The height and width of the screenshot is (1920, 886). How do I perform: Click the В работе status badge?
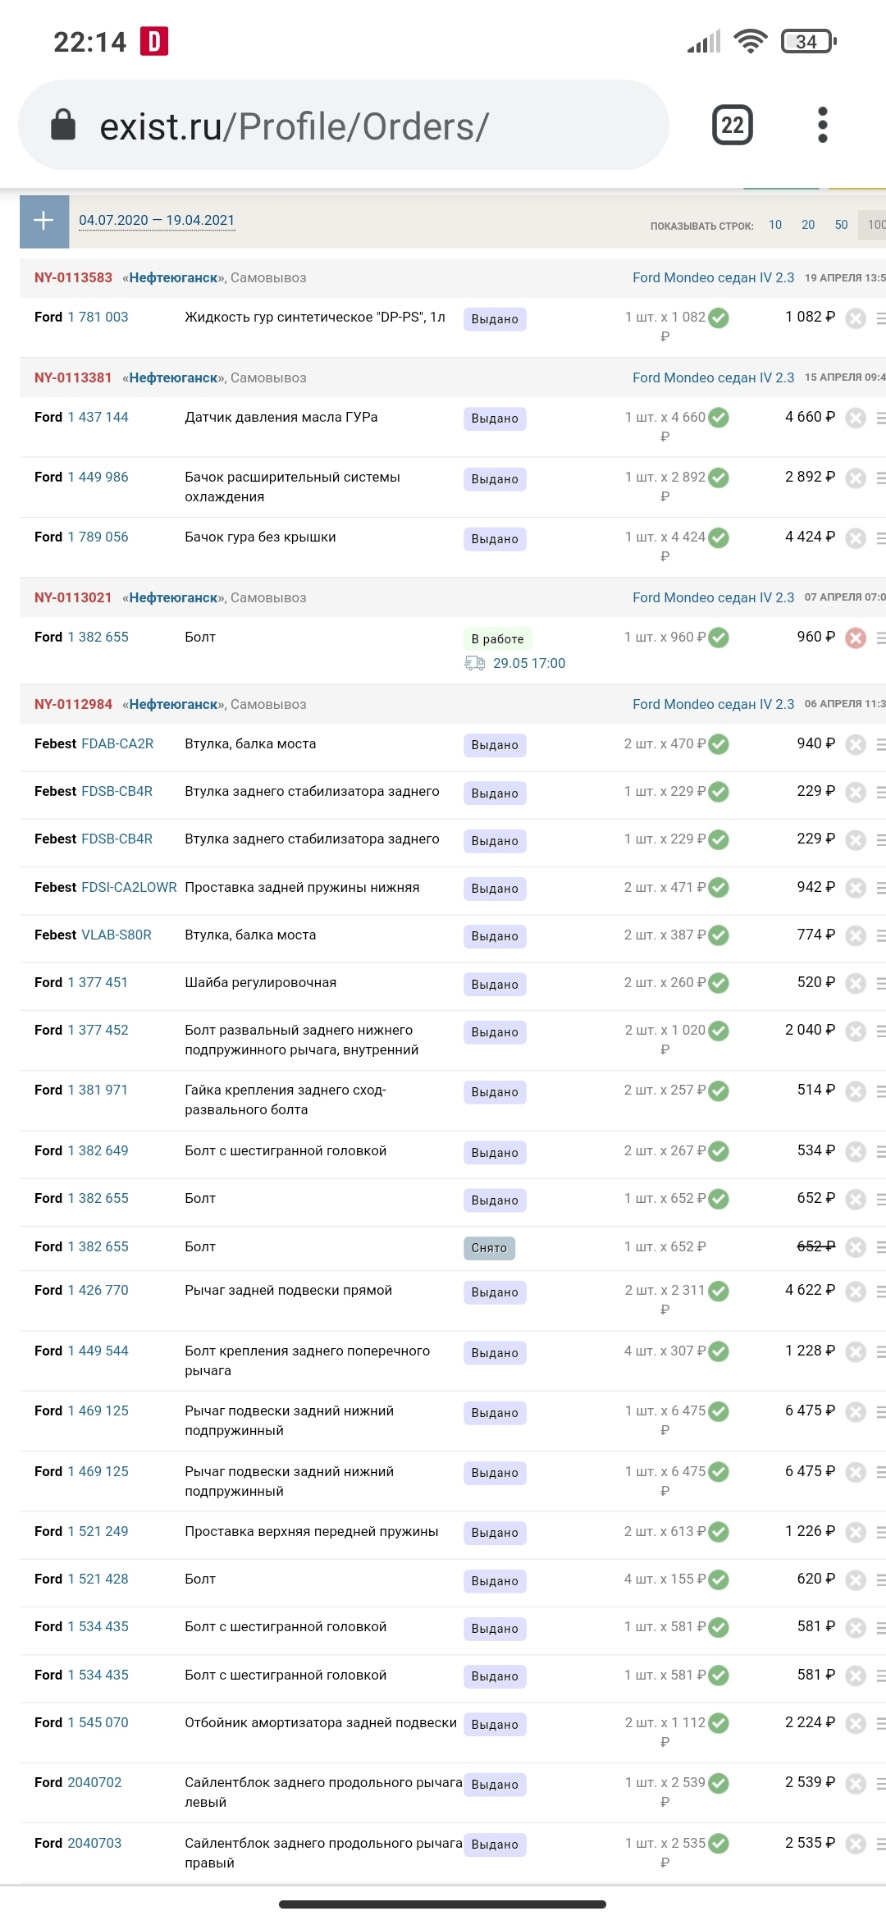[497, 638]
